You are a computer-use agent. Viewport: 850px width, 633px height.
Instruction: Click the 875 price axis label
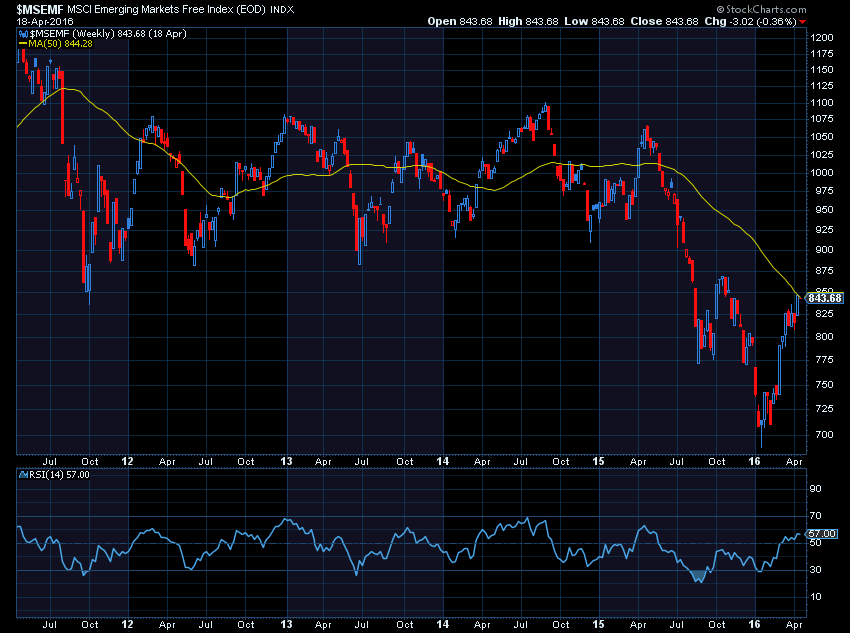pos(825,270)
